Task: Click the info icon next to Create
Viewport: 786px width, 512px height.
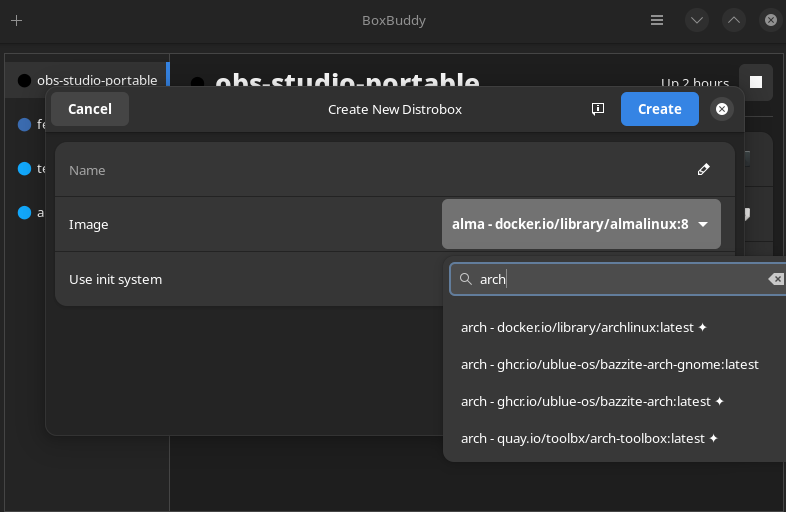Action: (x=598, y=109)
